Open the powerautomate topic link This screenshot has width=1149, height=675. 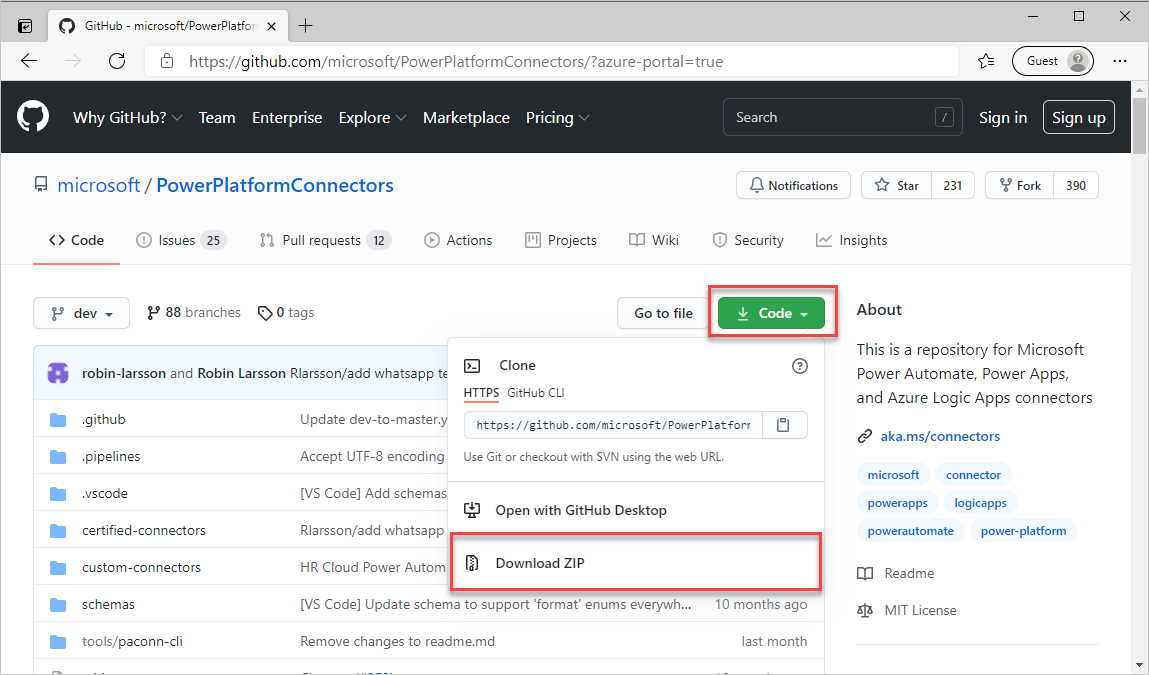[910, 530]
